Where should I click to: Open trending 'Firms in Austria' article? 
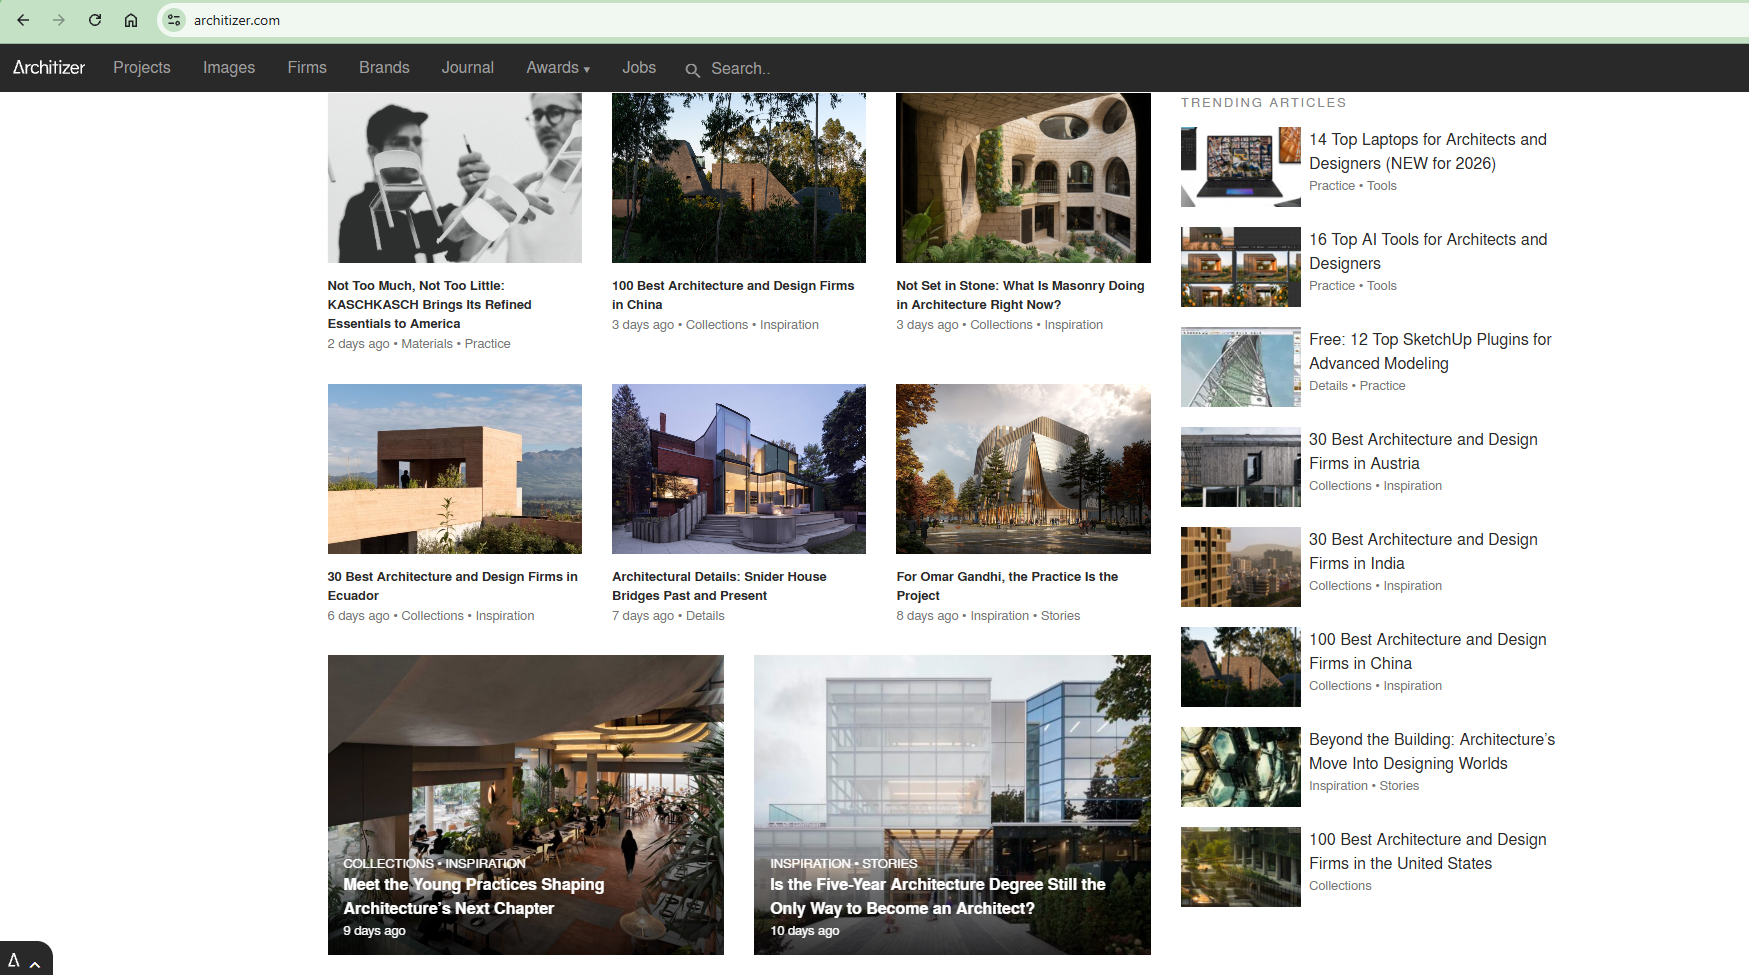coord(1423,452)
